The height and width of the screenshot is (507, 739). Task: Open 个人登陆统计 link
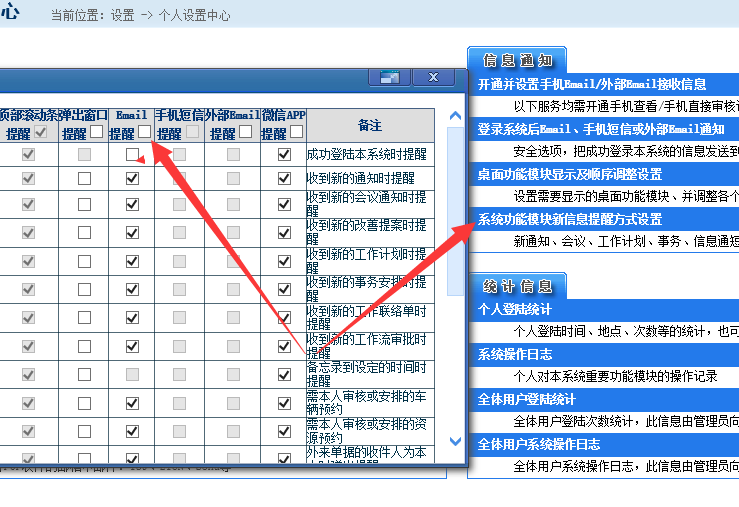pos(515,310)
